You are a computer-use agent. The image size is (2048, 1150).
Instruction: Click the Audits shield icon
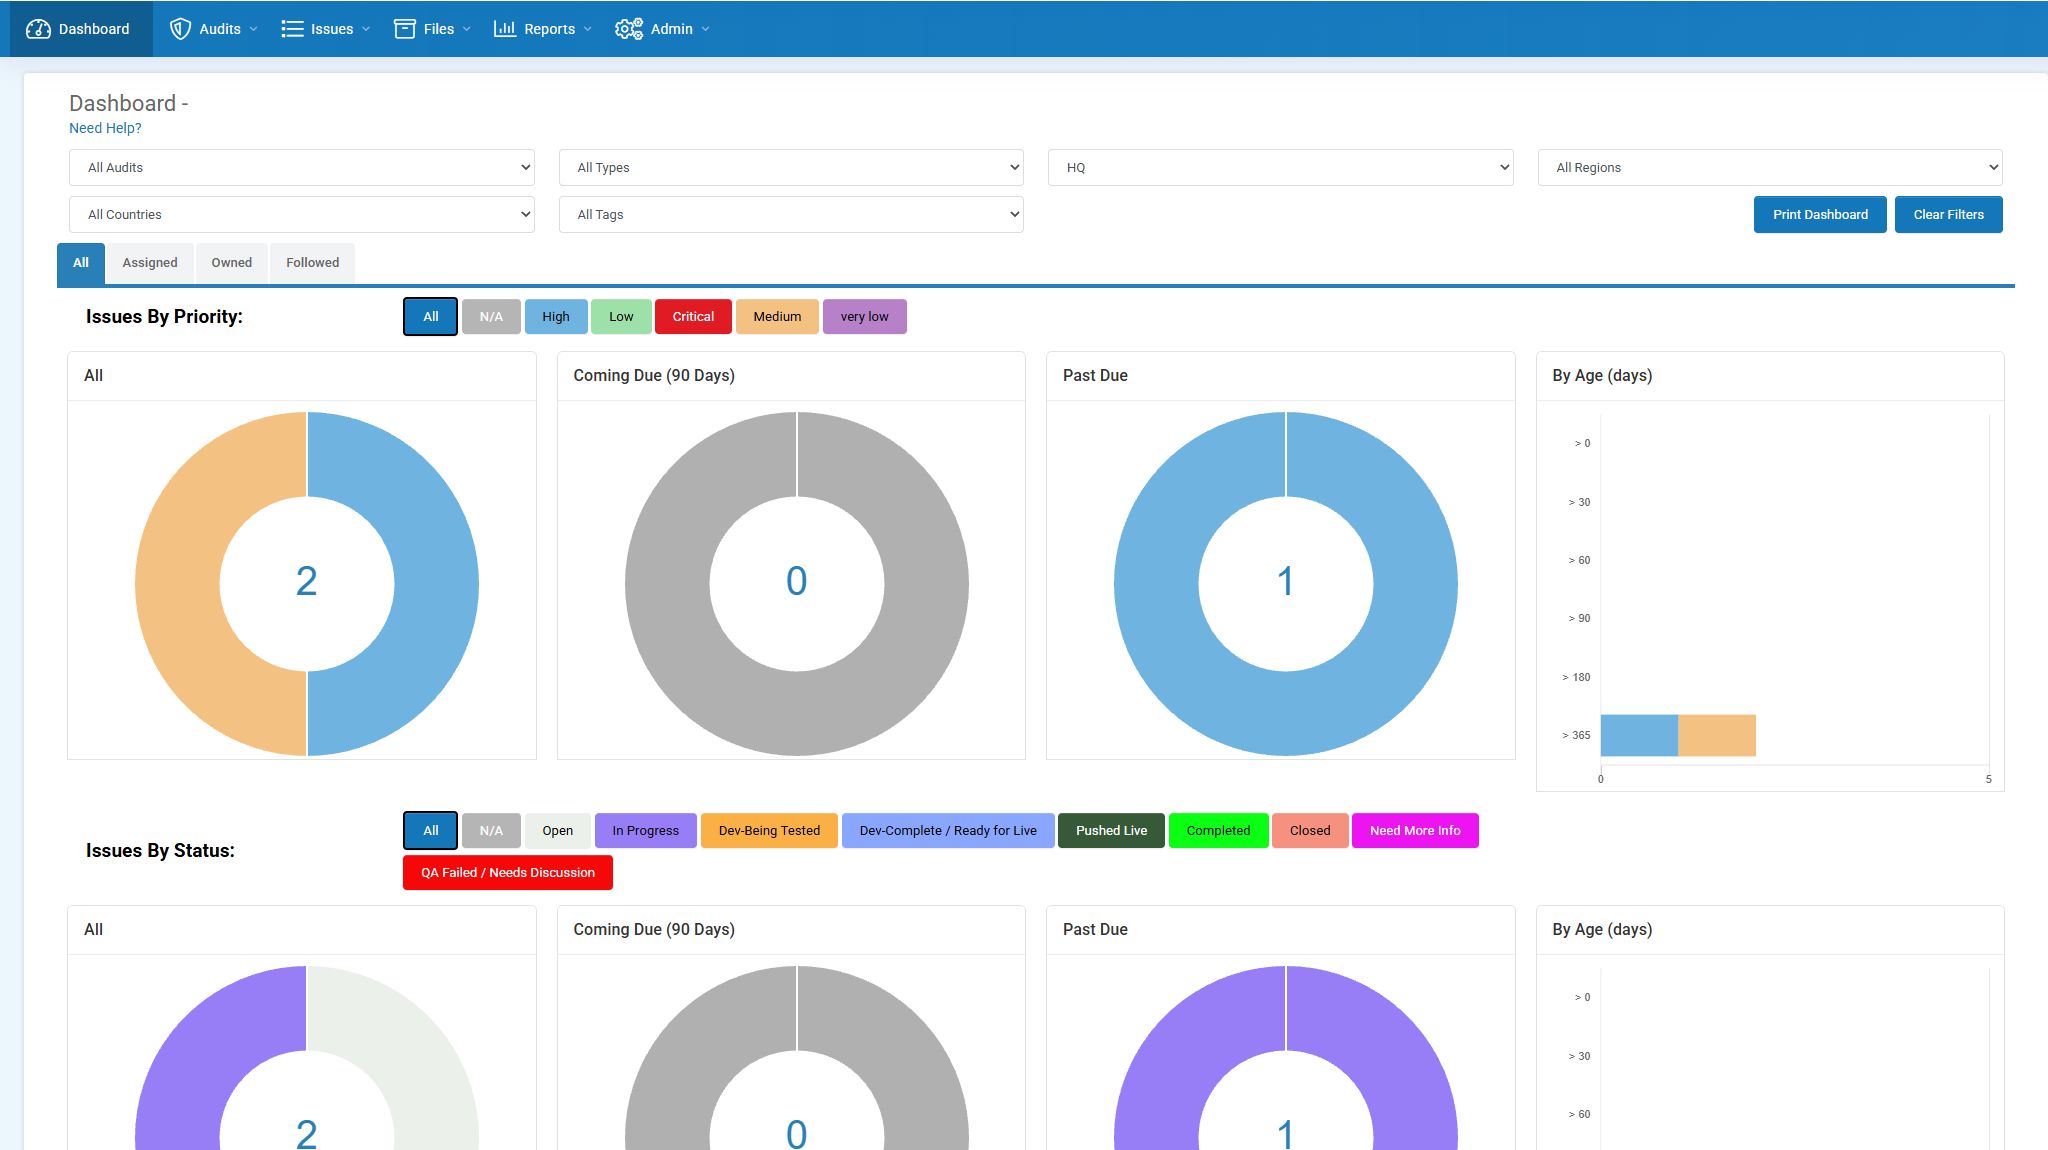180,29
